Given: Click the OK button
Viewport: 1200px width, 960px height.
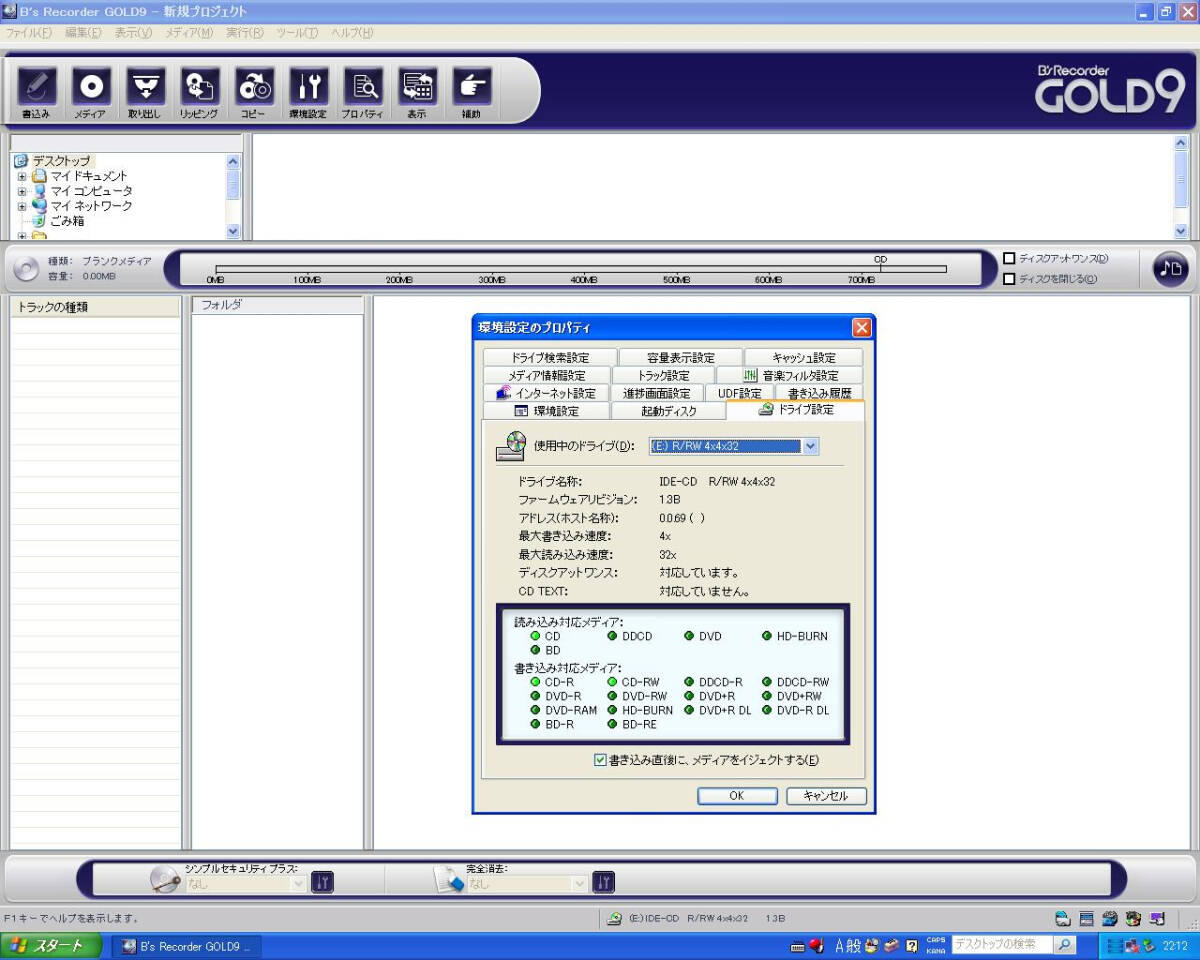Looking at the screenshot, I should pos(737,796).
